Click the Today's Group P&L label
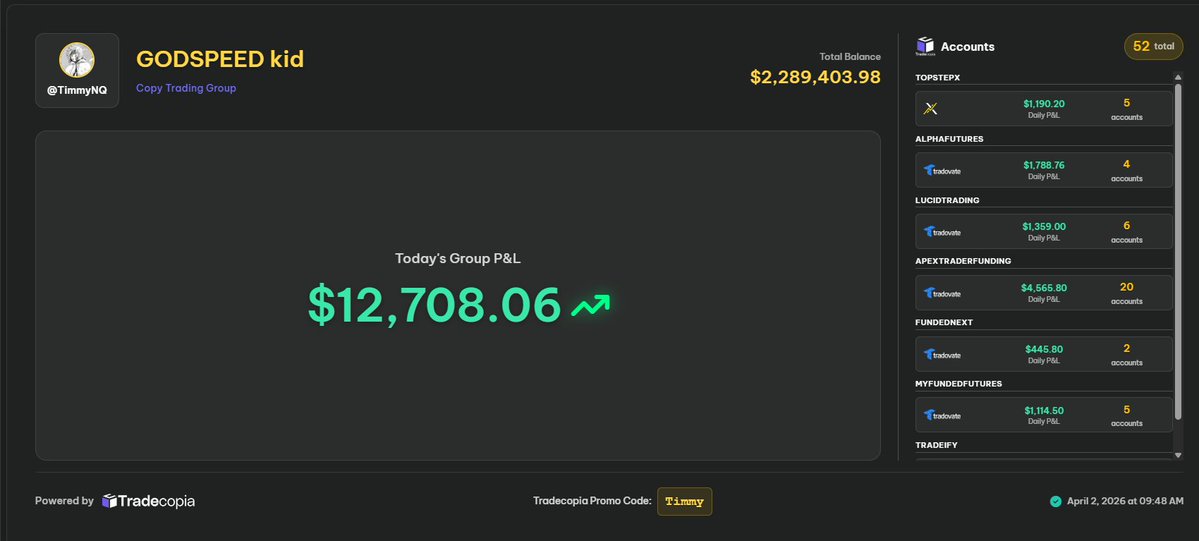 (x=458, y=259)
